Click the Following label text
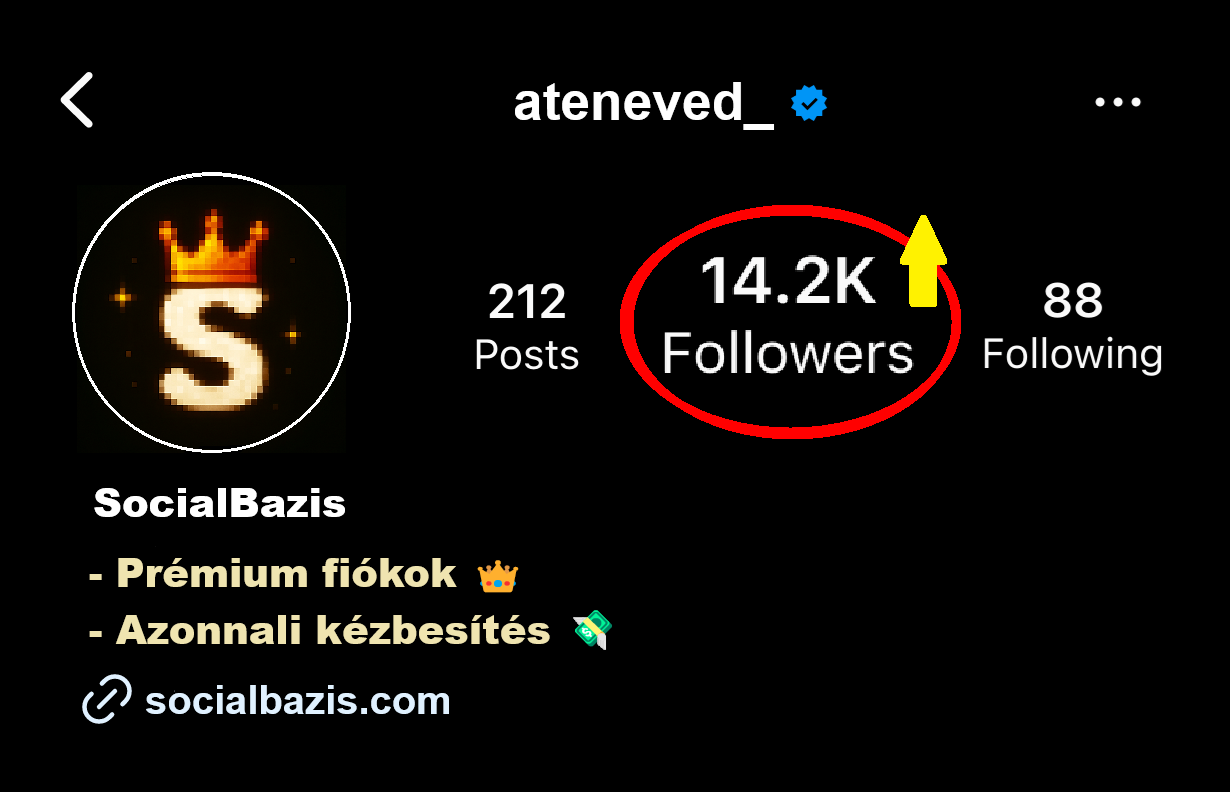The image size is (1230, 792). [x=1072, y=355]
